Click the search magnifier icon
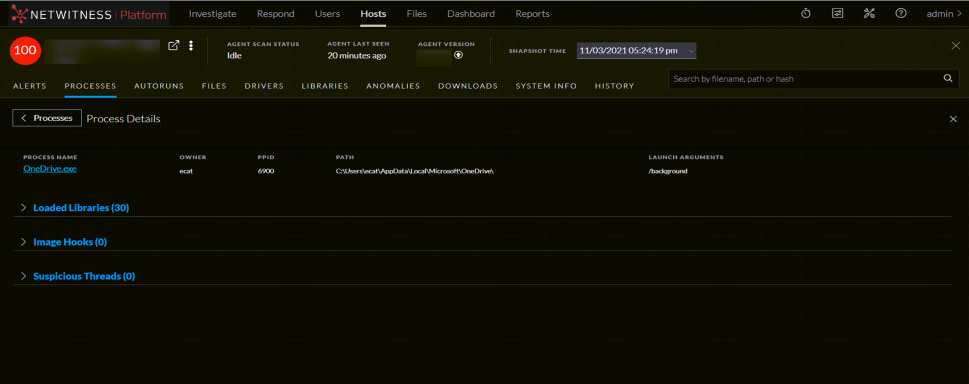 [x=947, y=79]
